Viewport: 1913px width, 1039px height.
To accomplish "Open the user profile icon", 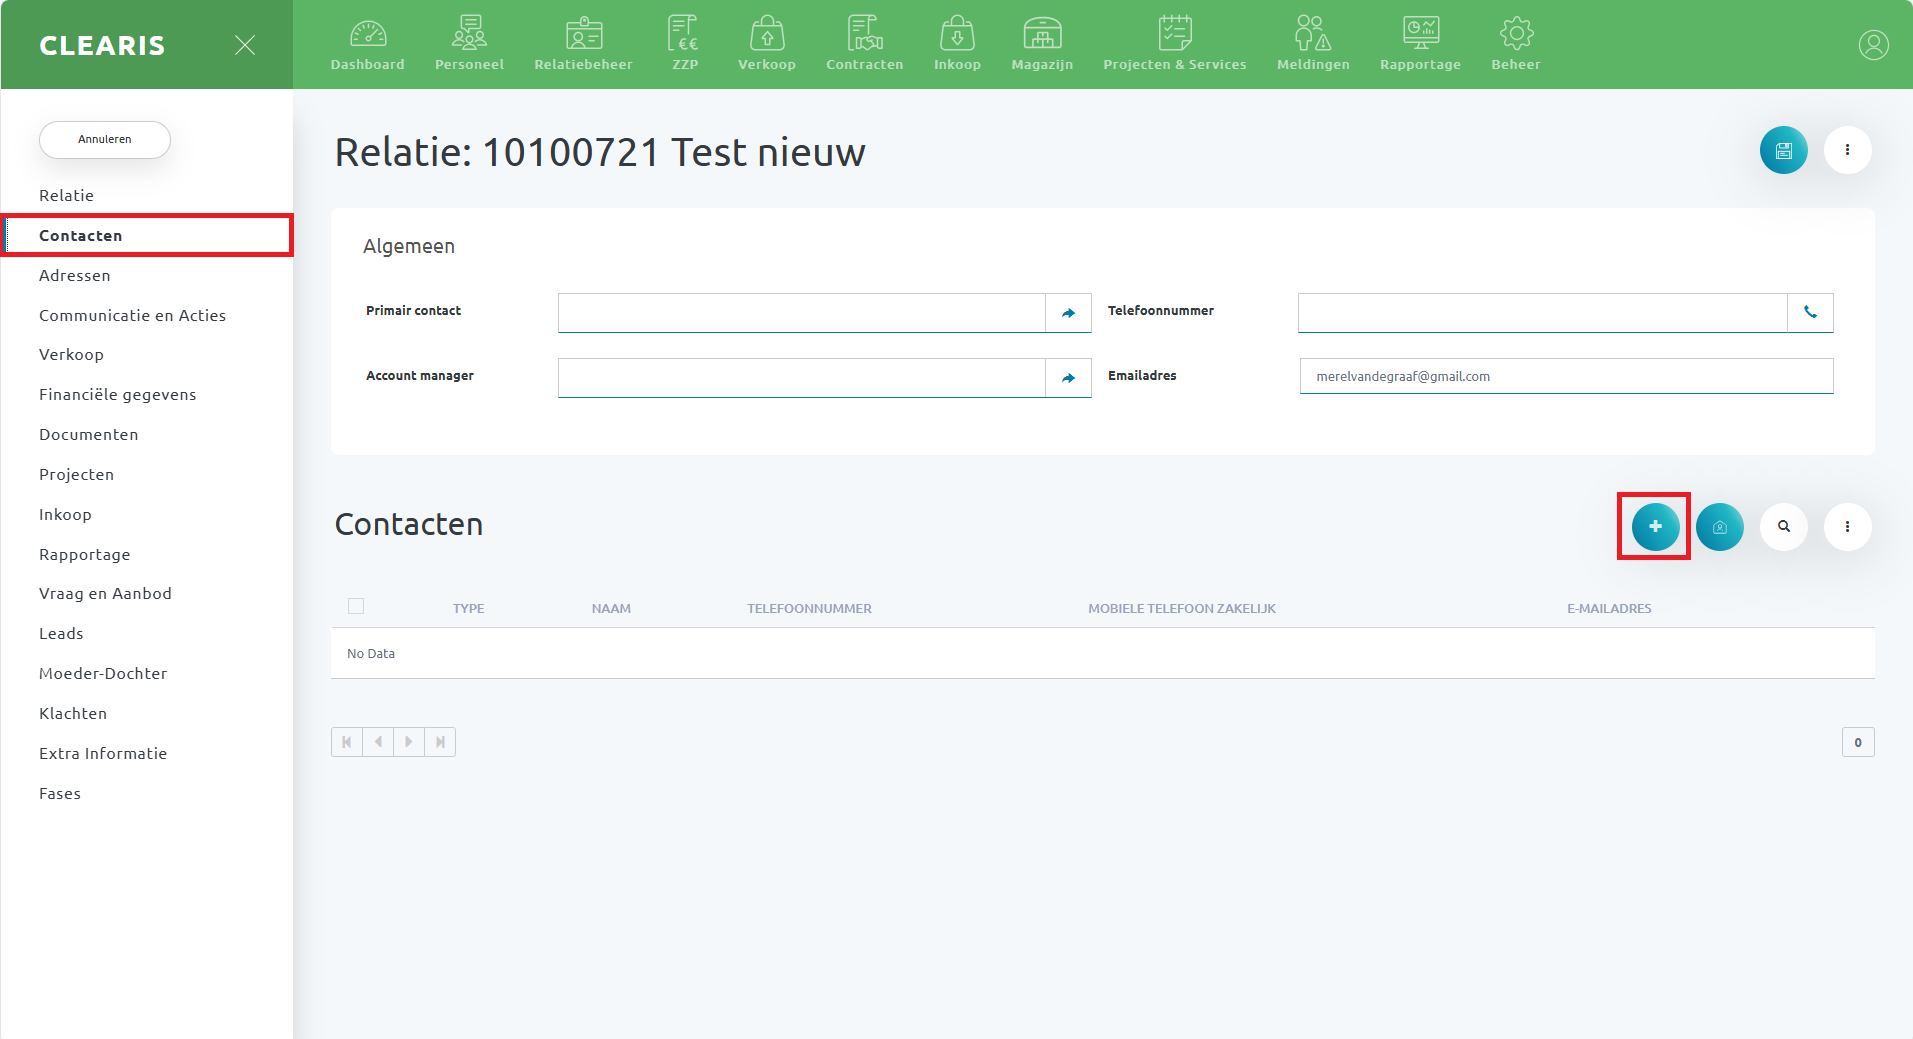I will 1873,45.
